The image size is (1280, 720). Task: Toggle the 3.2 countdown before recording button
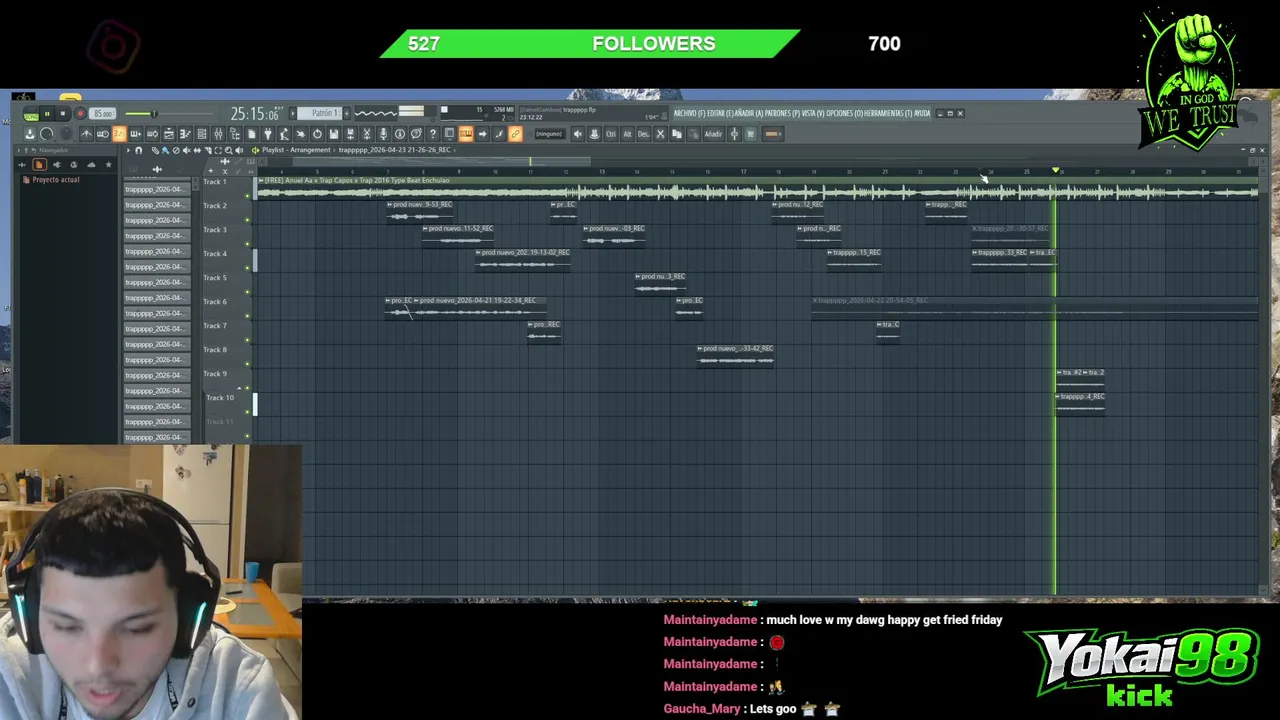point(120,134)
